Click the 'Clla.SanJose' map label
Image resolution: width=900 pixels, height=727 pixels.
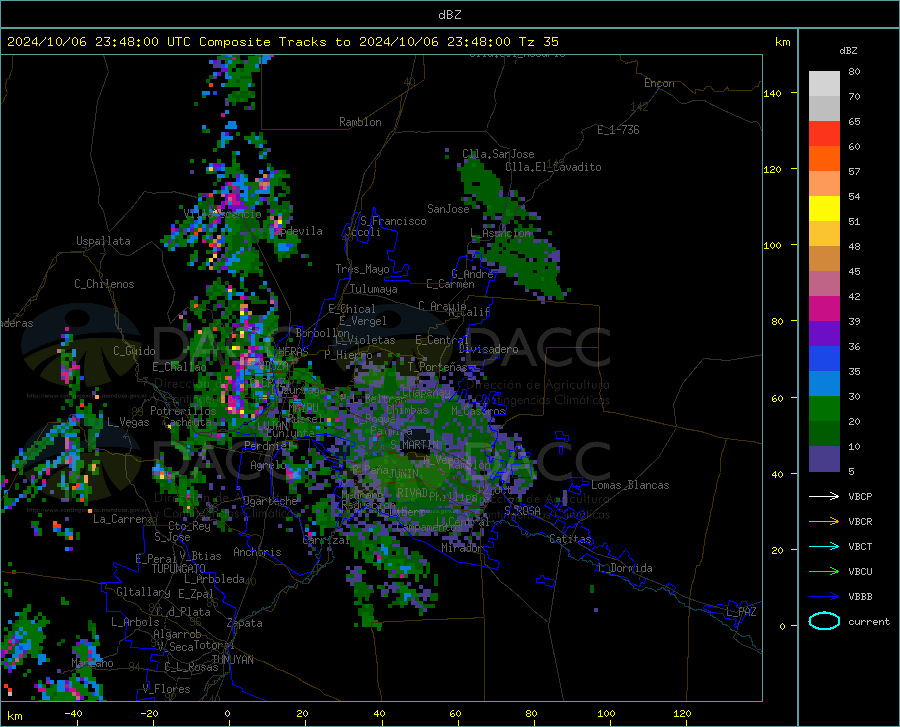click(498, 154)
